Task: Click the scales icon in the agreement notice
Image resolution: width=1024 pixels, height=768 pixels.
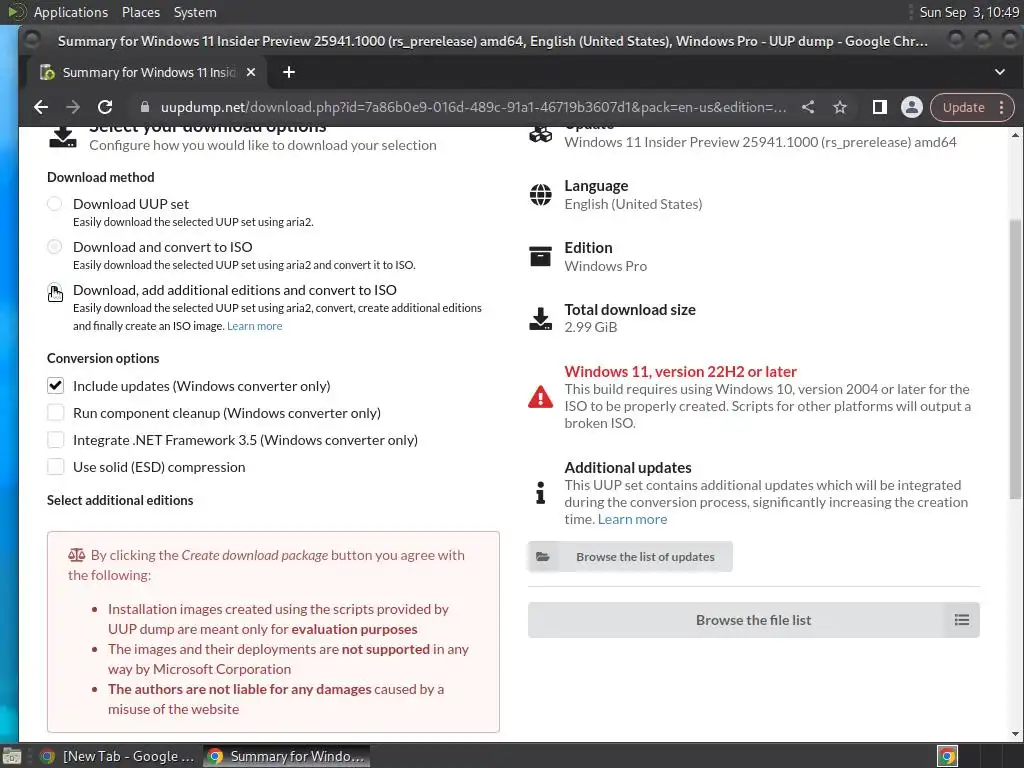Action: [76, 555]
